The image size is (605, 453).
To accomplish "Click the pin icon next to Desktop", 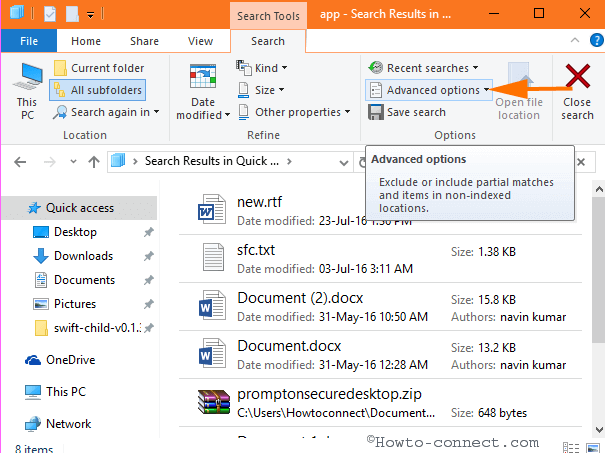I will click(x=149, y=232).
